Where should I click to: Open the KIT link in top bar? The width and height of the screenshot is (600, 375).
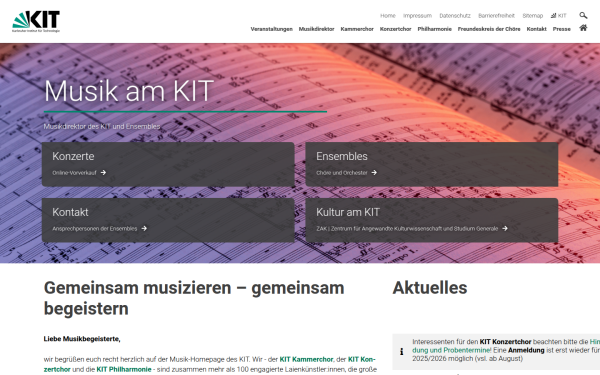558,16
